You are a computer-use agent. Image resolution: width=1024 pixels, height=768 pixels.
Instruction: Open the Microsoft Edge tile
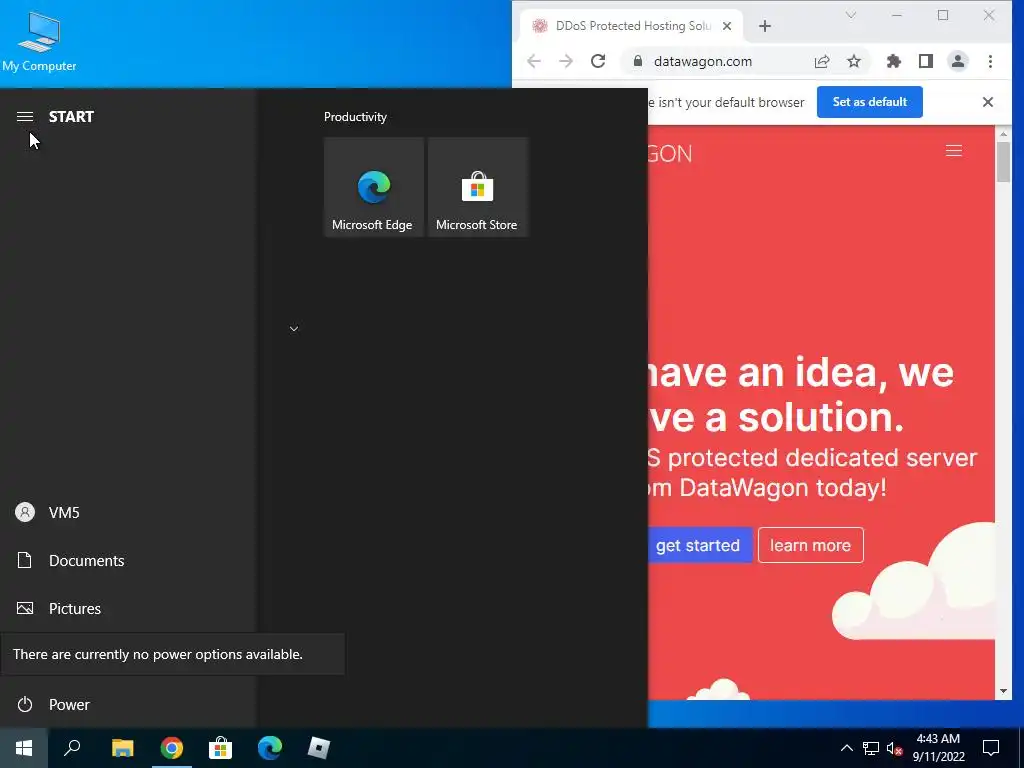click(x=374, y=187)
